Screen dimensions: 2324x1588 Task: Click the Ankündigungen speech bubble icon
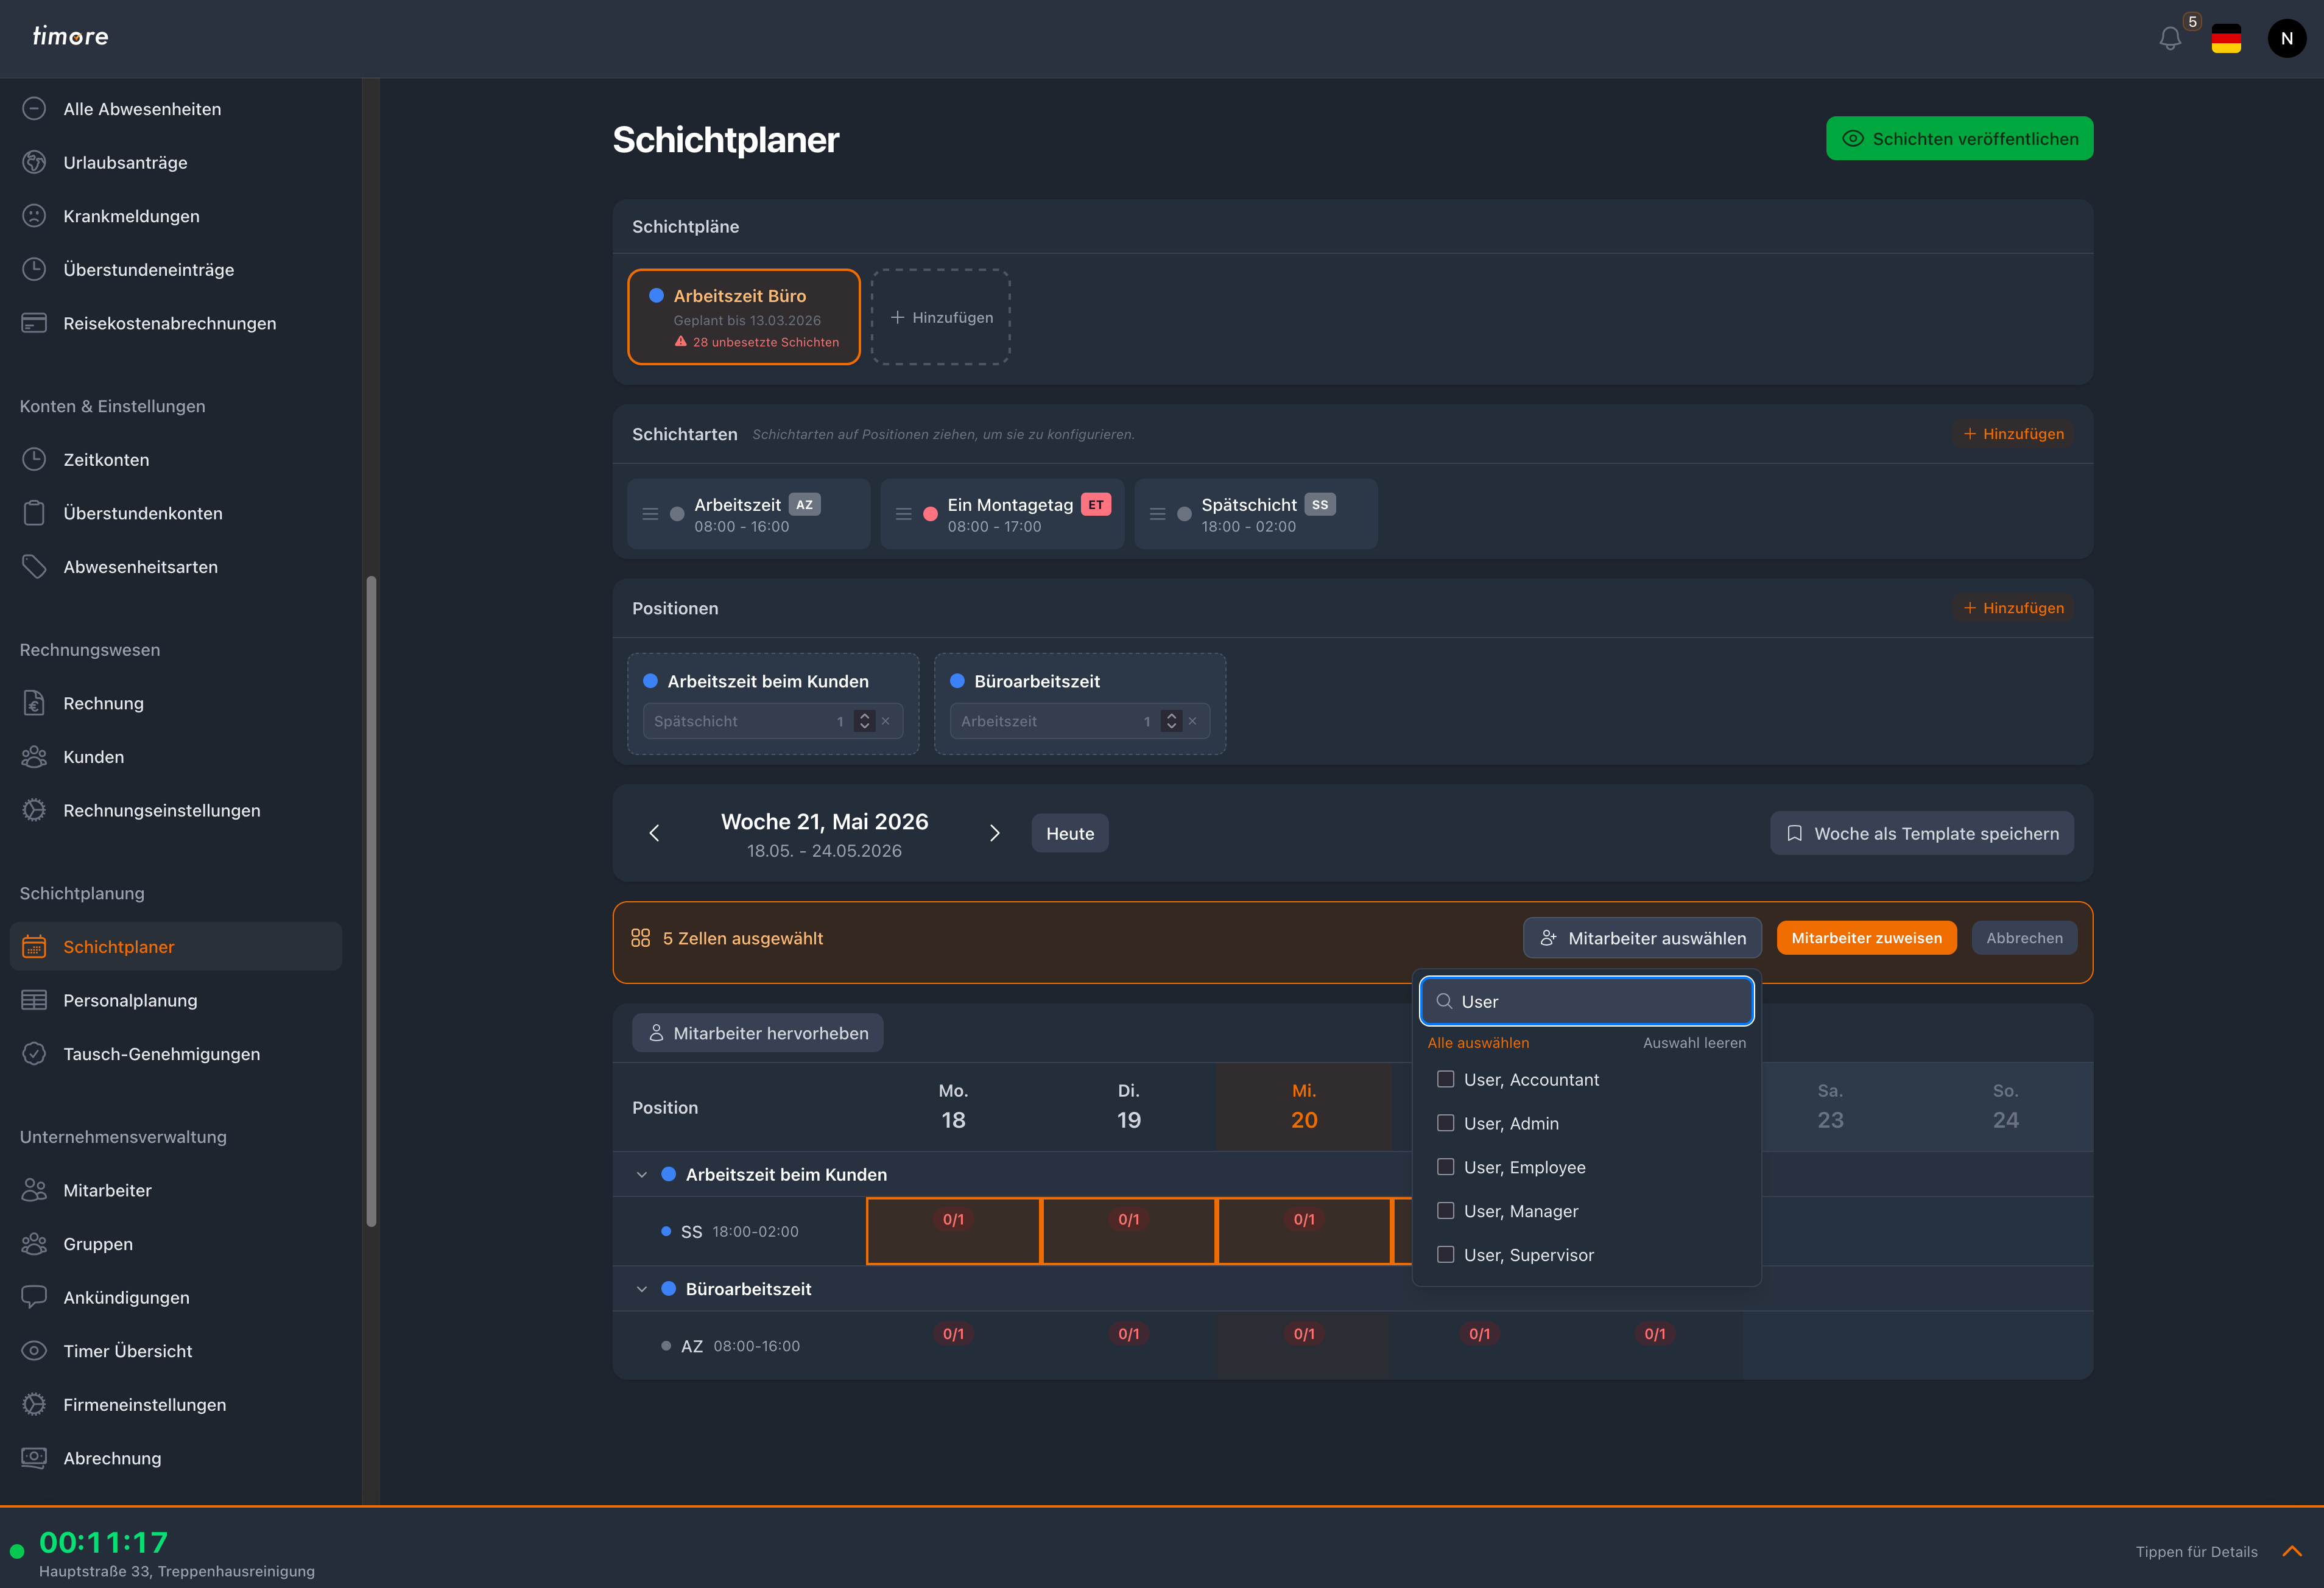[34, 1297]
